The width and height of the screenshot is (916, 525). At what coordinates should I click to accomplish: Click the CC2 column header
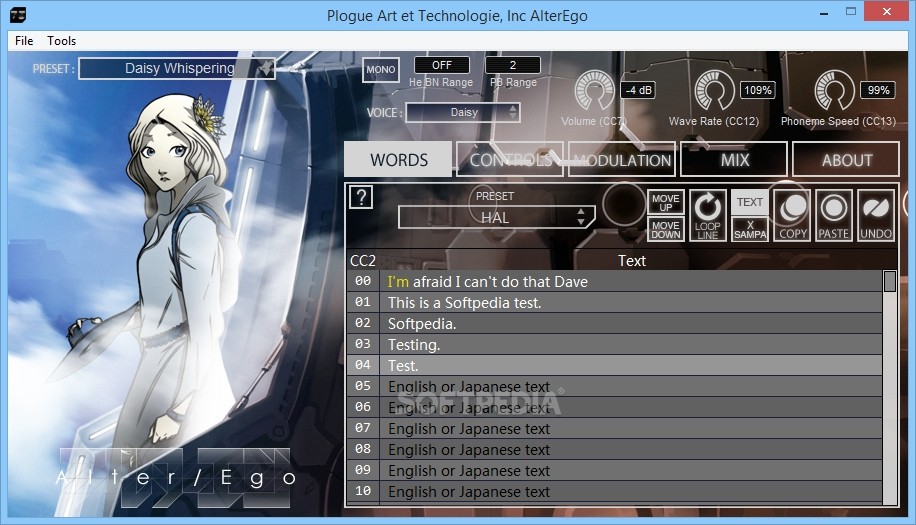(362, 260)
